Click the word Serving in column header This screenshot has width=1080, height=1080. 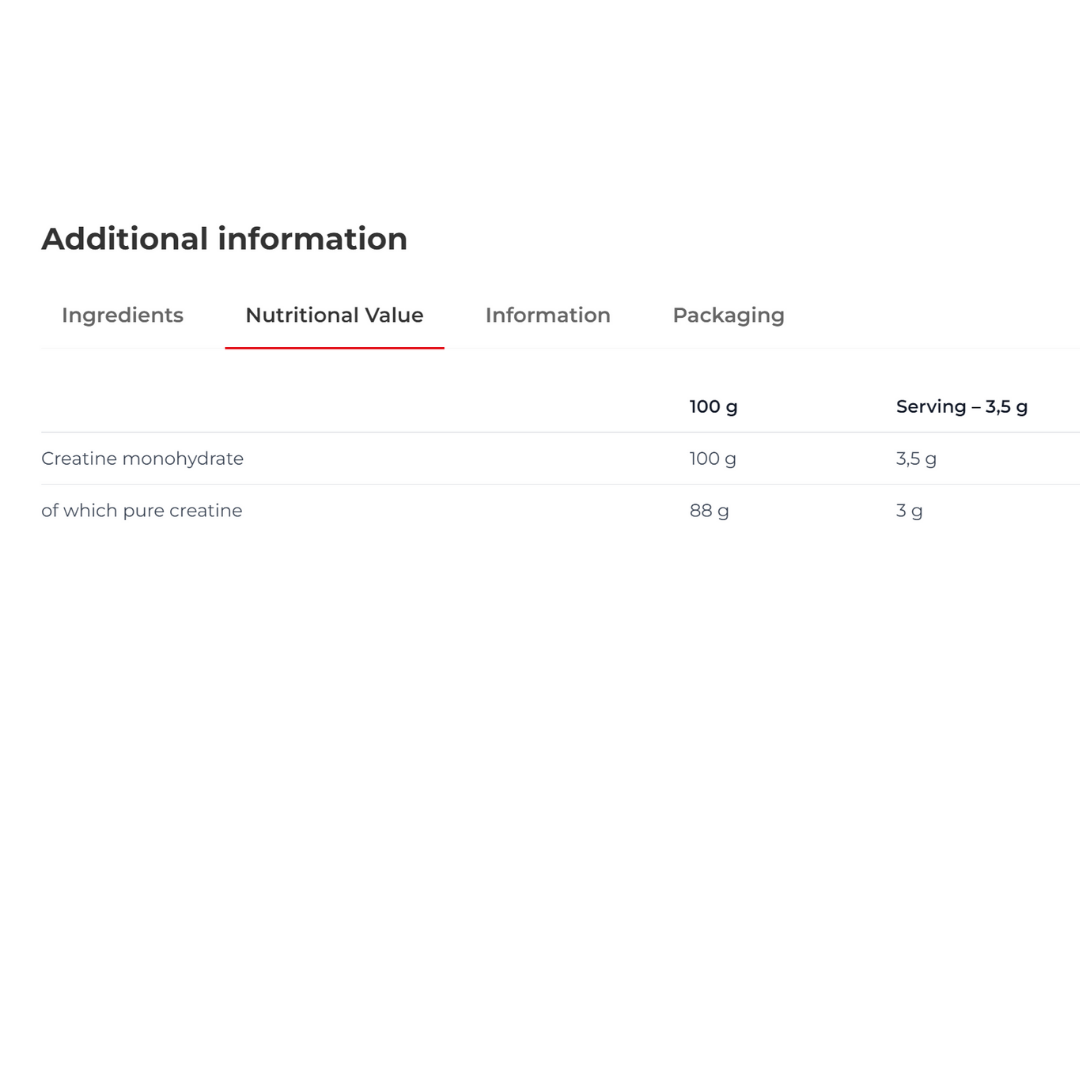931,407
